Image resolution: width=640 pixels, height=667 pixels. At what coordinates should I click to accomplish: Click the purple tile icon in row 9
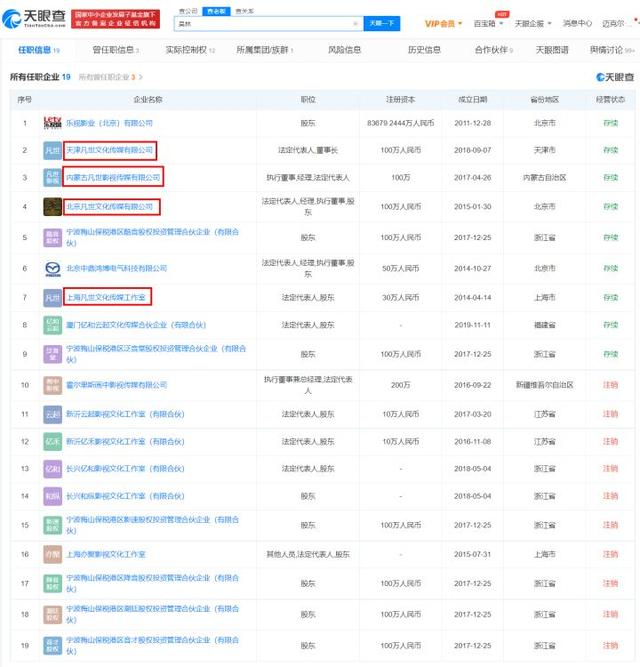(52, 354)
